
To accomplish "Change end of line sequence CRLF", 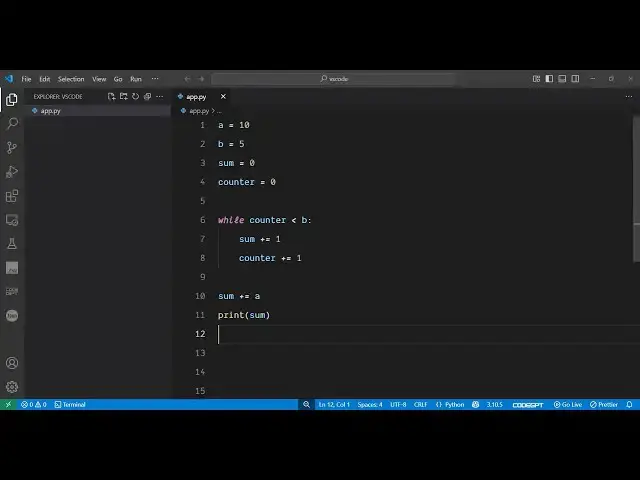I will (420, 404).
